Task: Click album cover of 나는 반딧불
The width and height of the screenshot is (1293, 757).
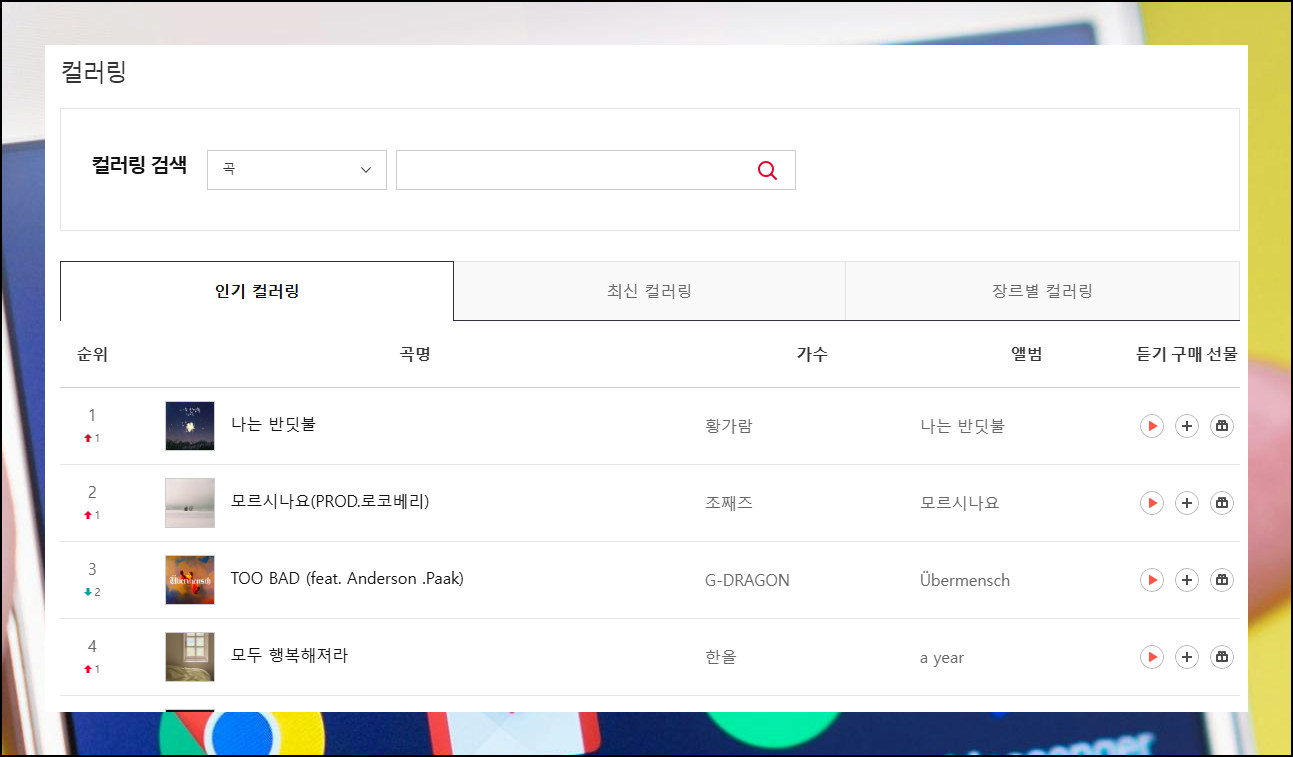Action: click(x=190, y=426)
